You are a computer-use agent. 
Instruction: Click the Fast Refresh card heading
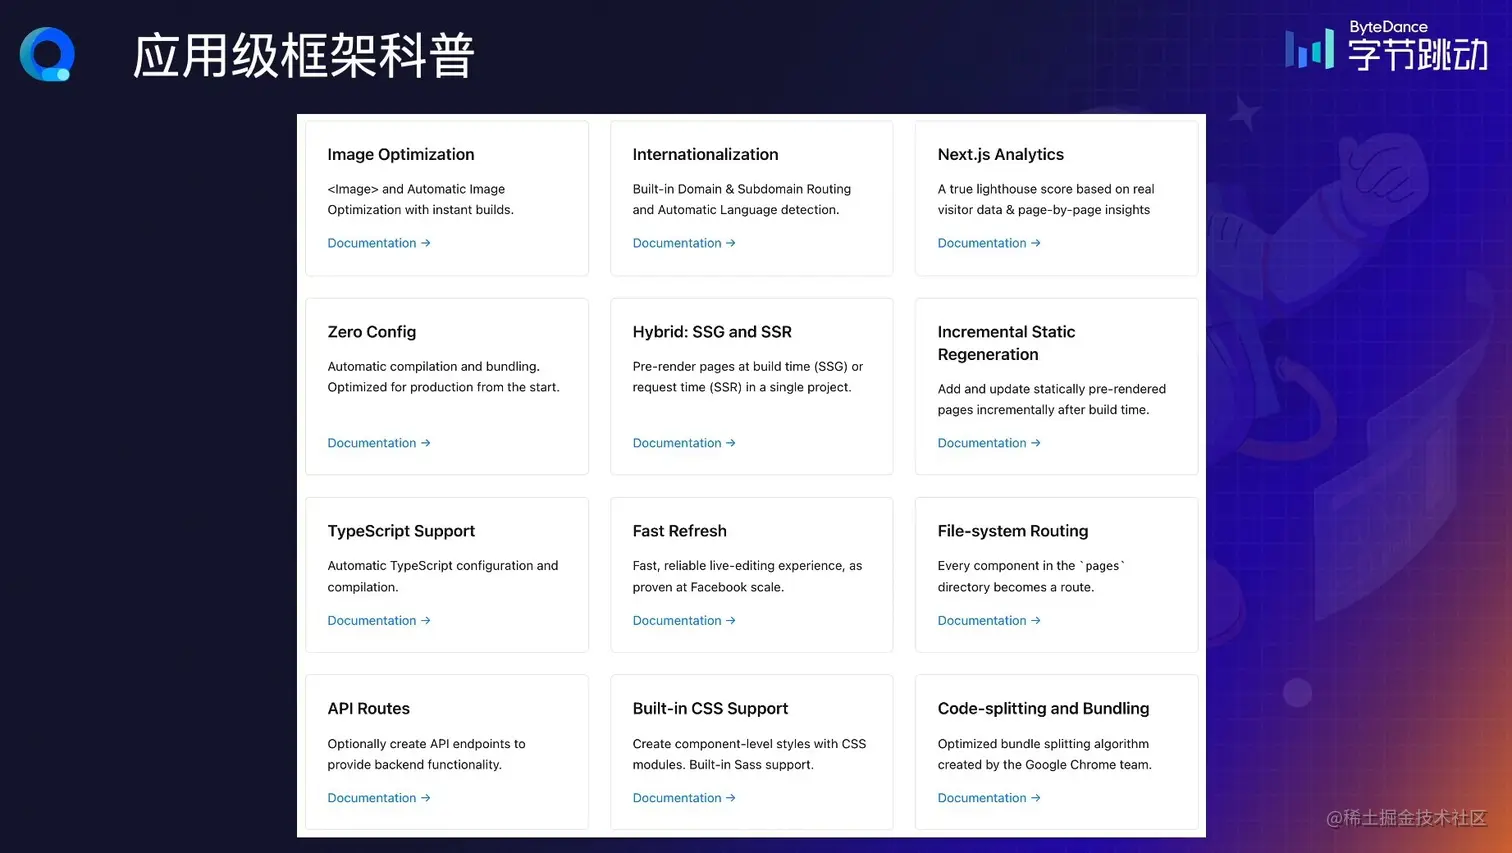[x=679, y=531]
